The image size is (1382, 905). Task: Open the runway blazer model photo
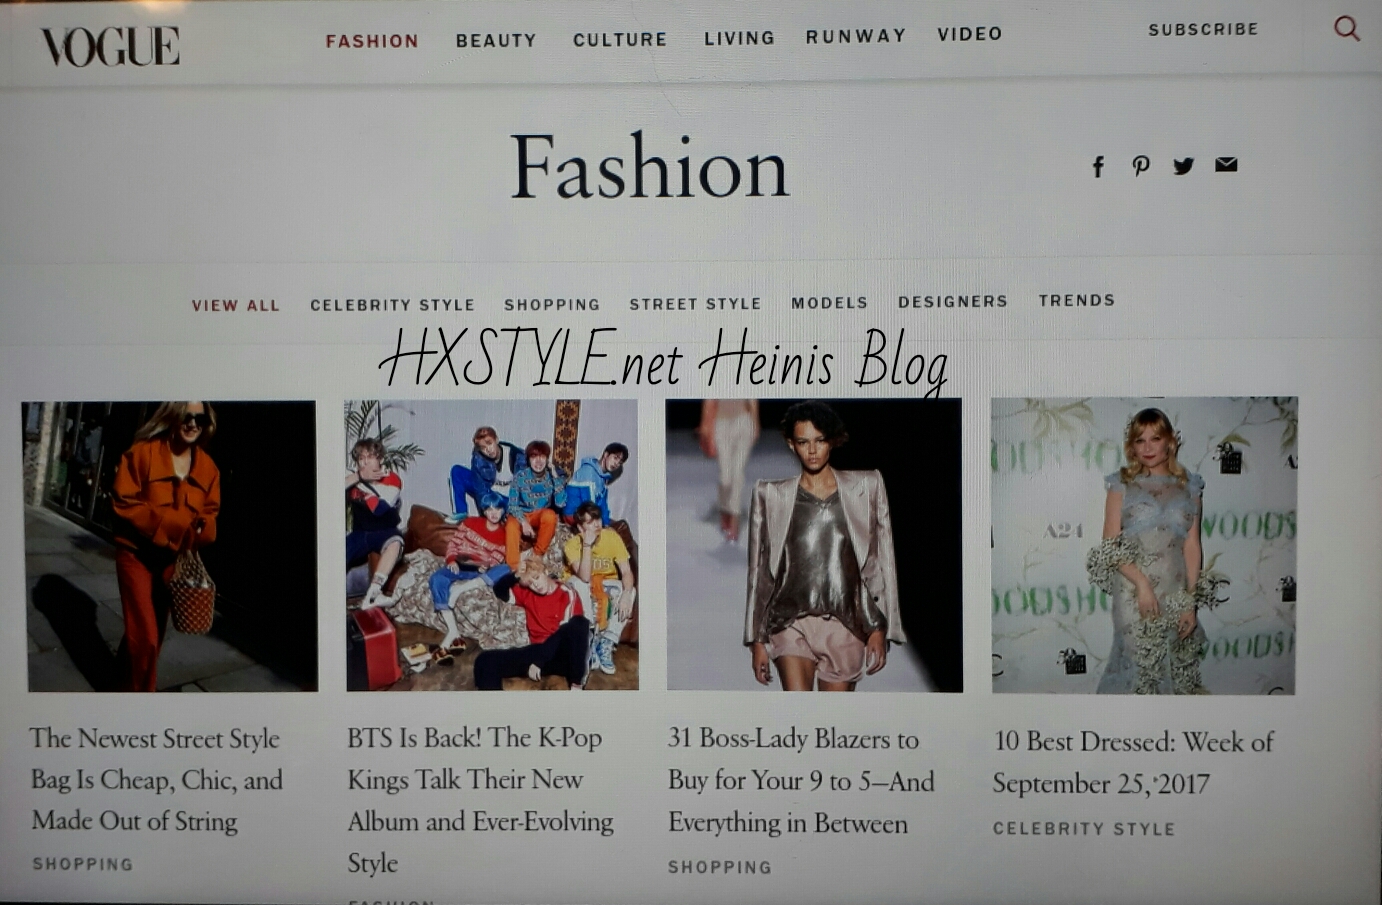(x=814, y=545)
